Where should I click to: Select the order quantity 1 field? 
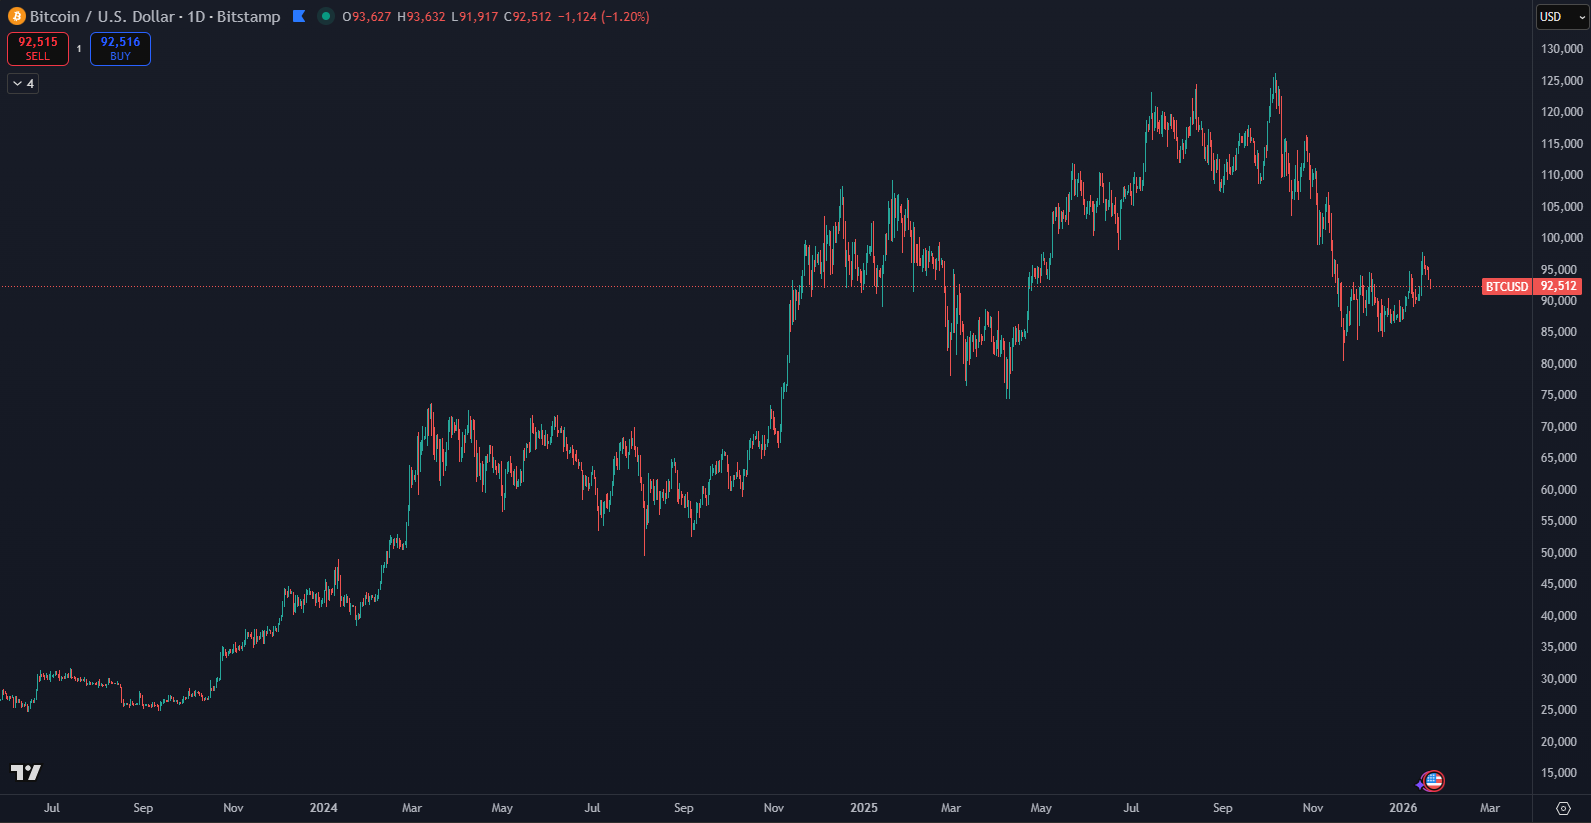79,49
